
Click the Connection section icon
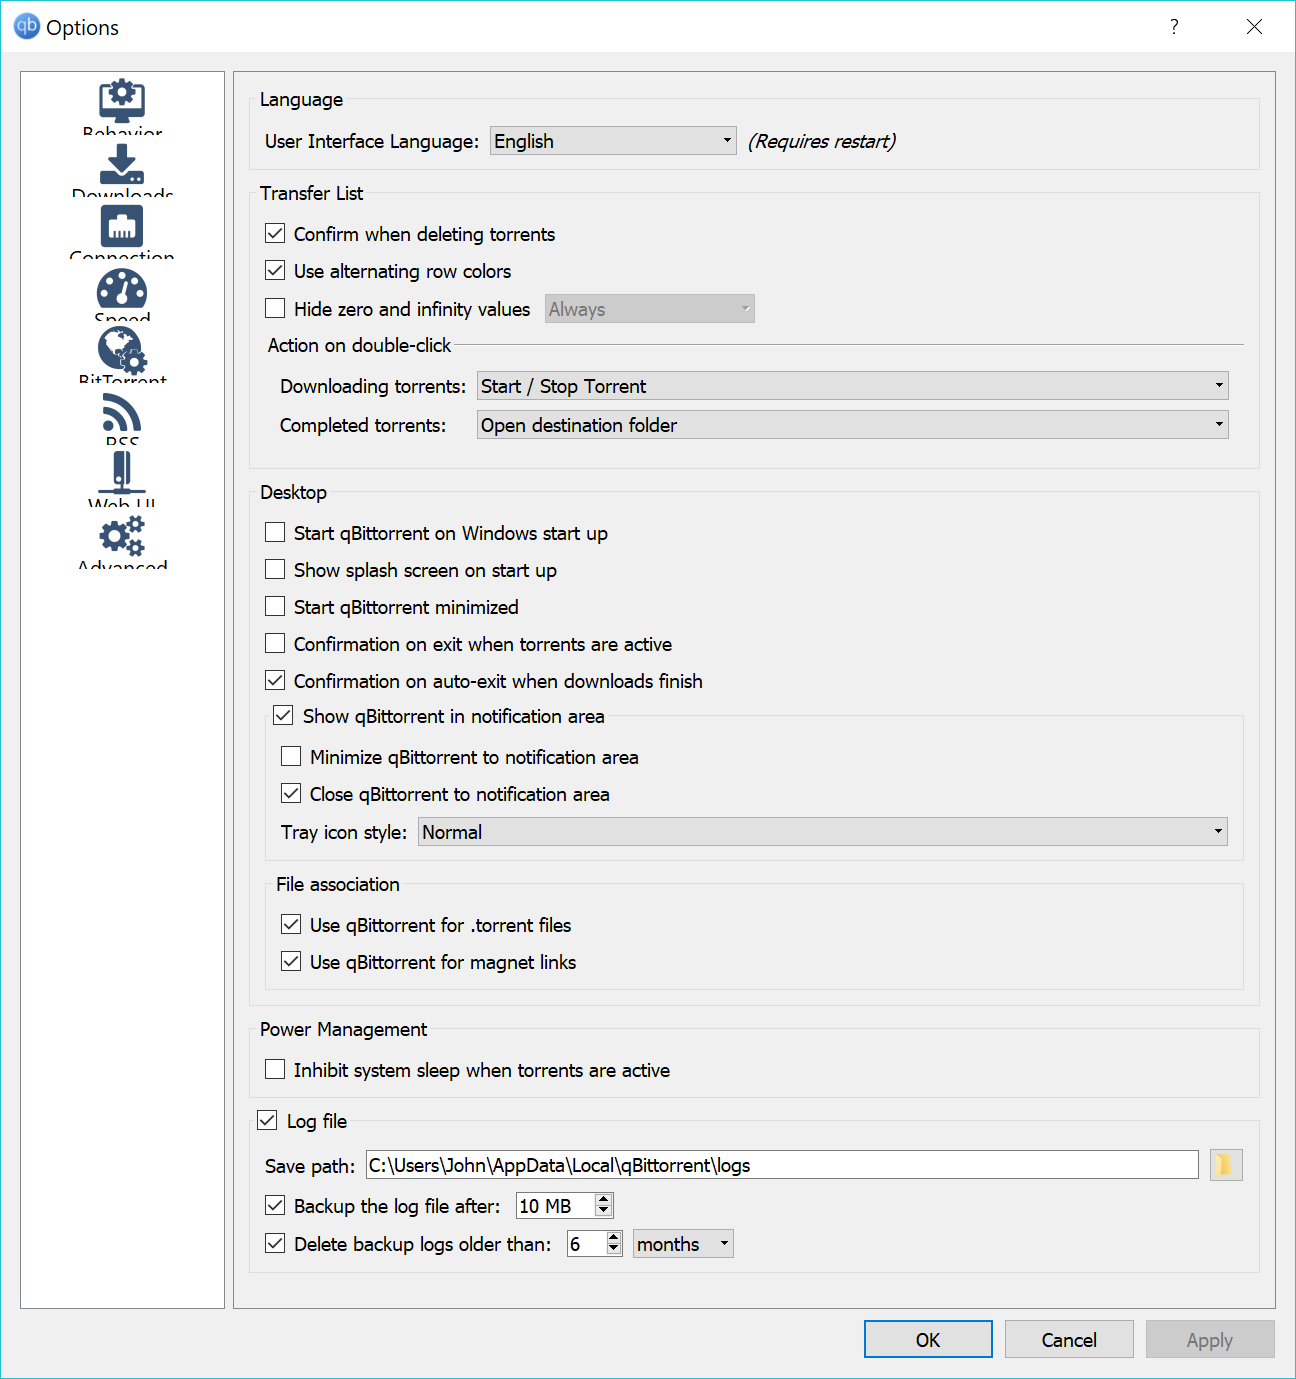(121, 227)
